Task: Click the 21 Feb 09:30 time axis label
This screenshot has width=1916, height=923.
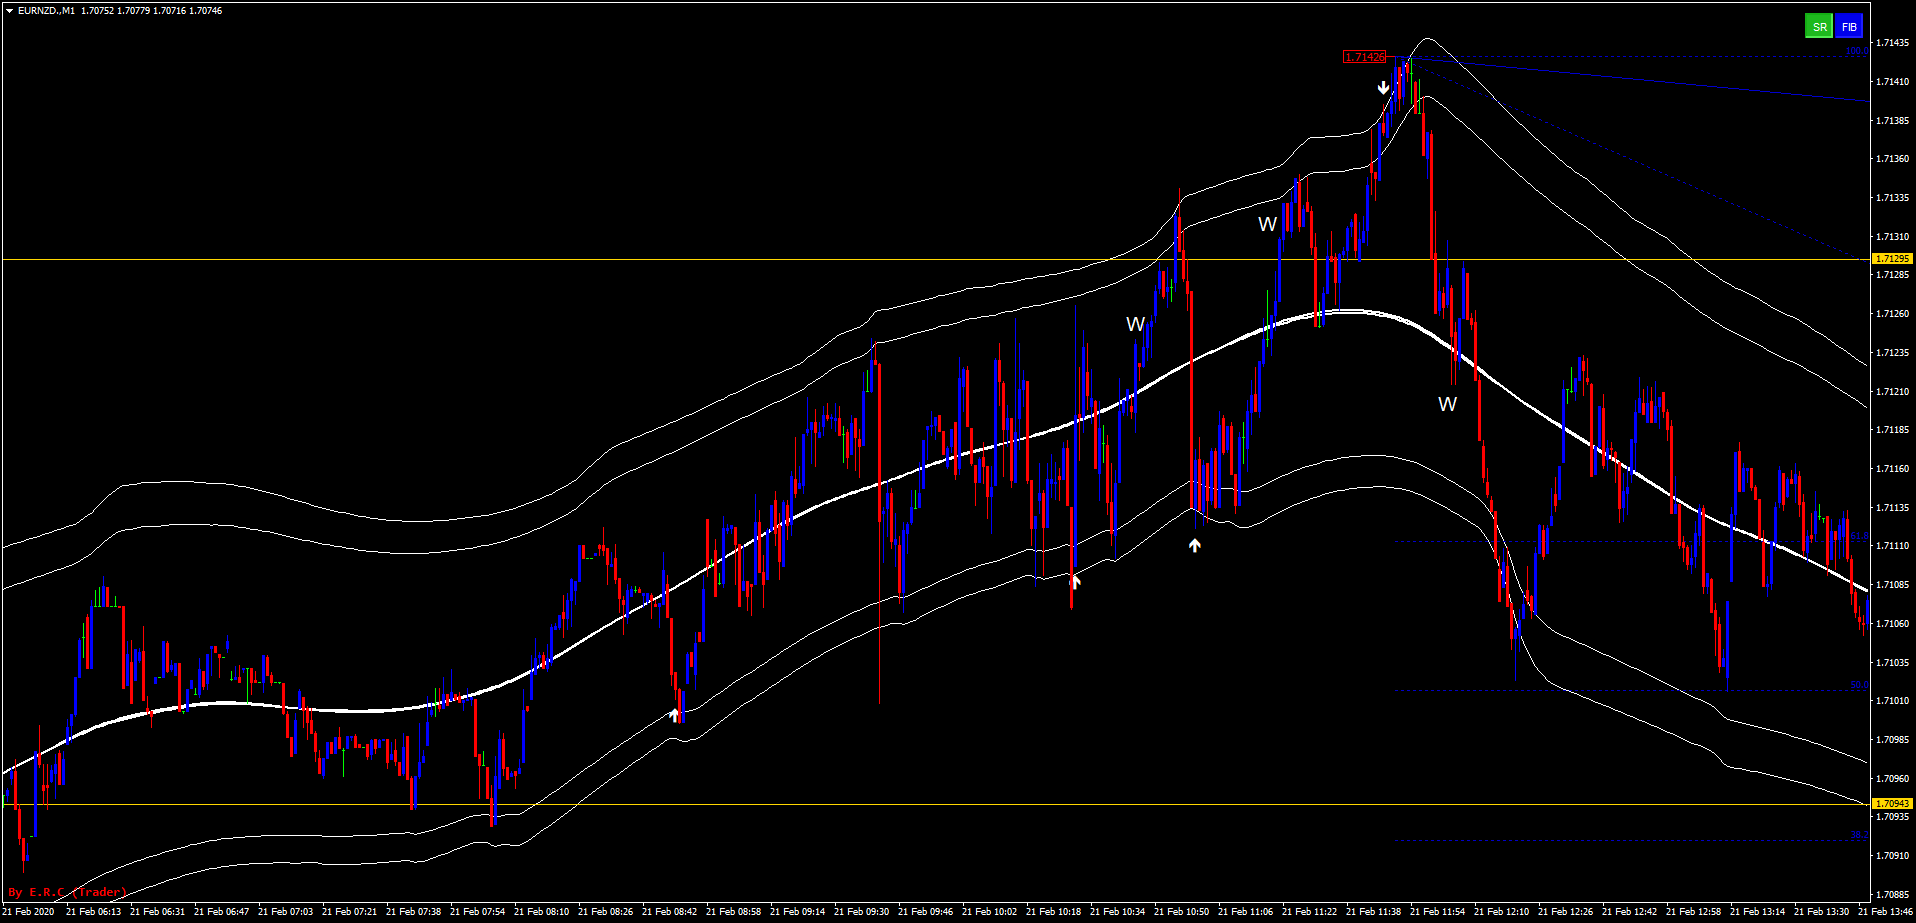Action: pos(861,912)
